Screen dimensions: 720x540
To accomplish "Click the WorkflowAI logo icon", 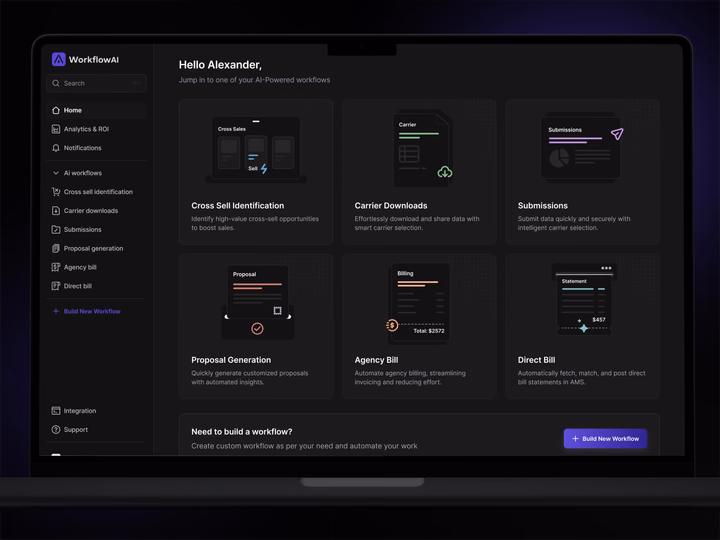I will (x=58, y=59).
